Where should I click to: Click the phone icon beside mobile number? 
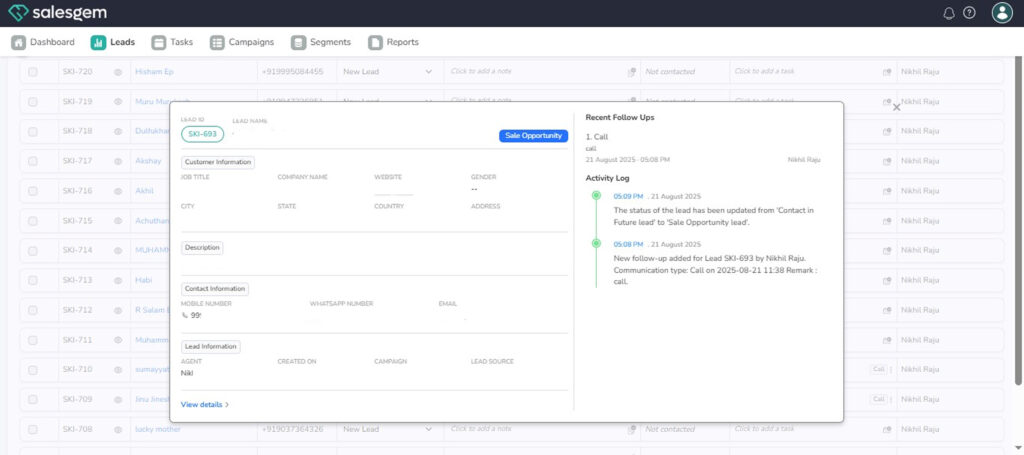pos(185,315)
